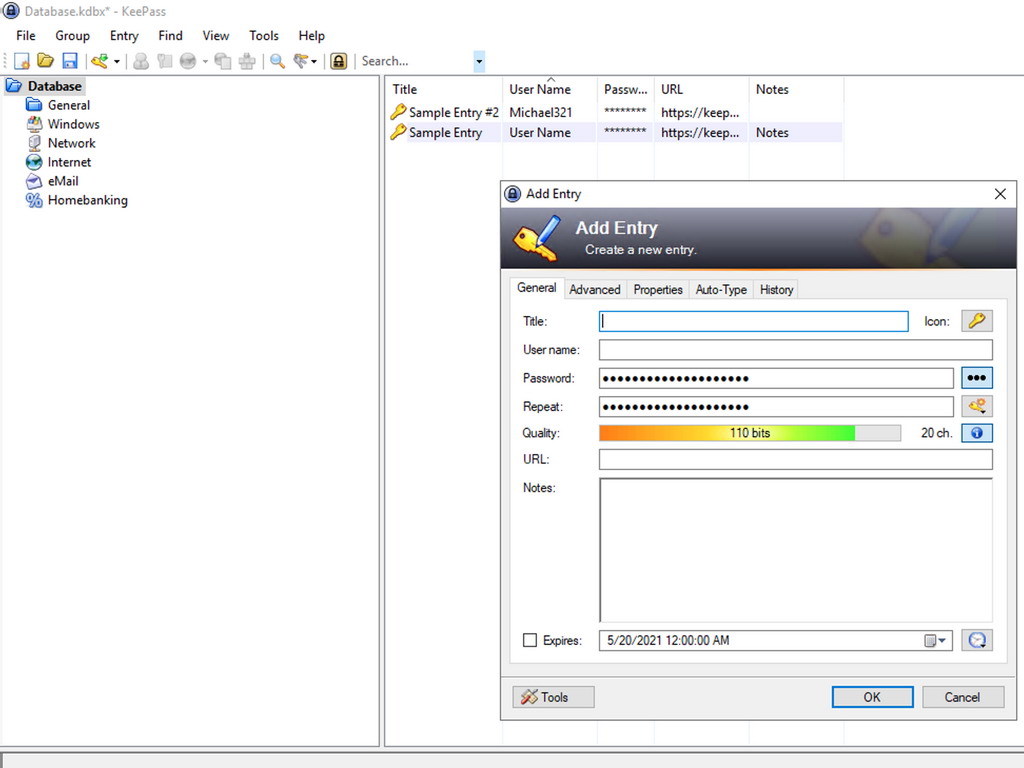This screenshot has width=1024, height=768.
Task: Click the Copy Password toolbar icon
Action: [x=165, y=61]
